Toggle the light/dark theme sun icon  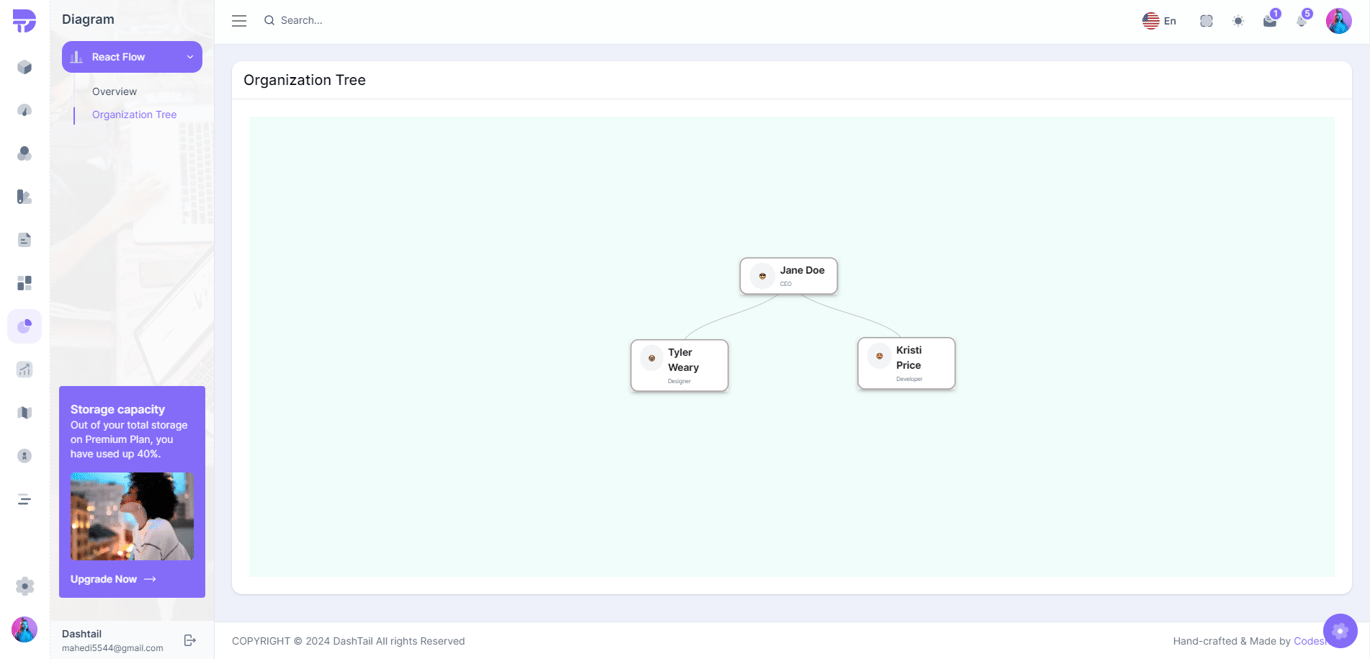coord(1238,21)
